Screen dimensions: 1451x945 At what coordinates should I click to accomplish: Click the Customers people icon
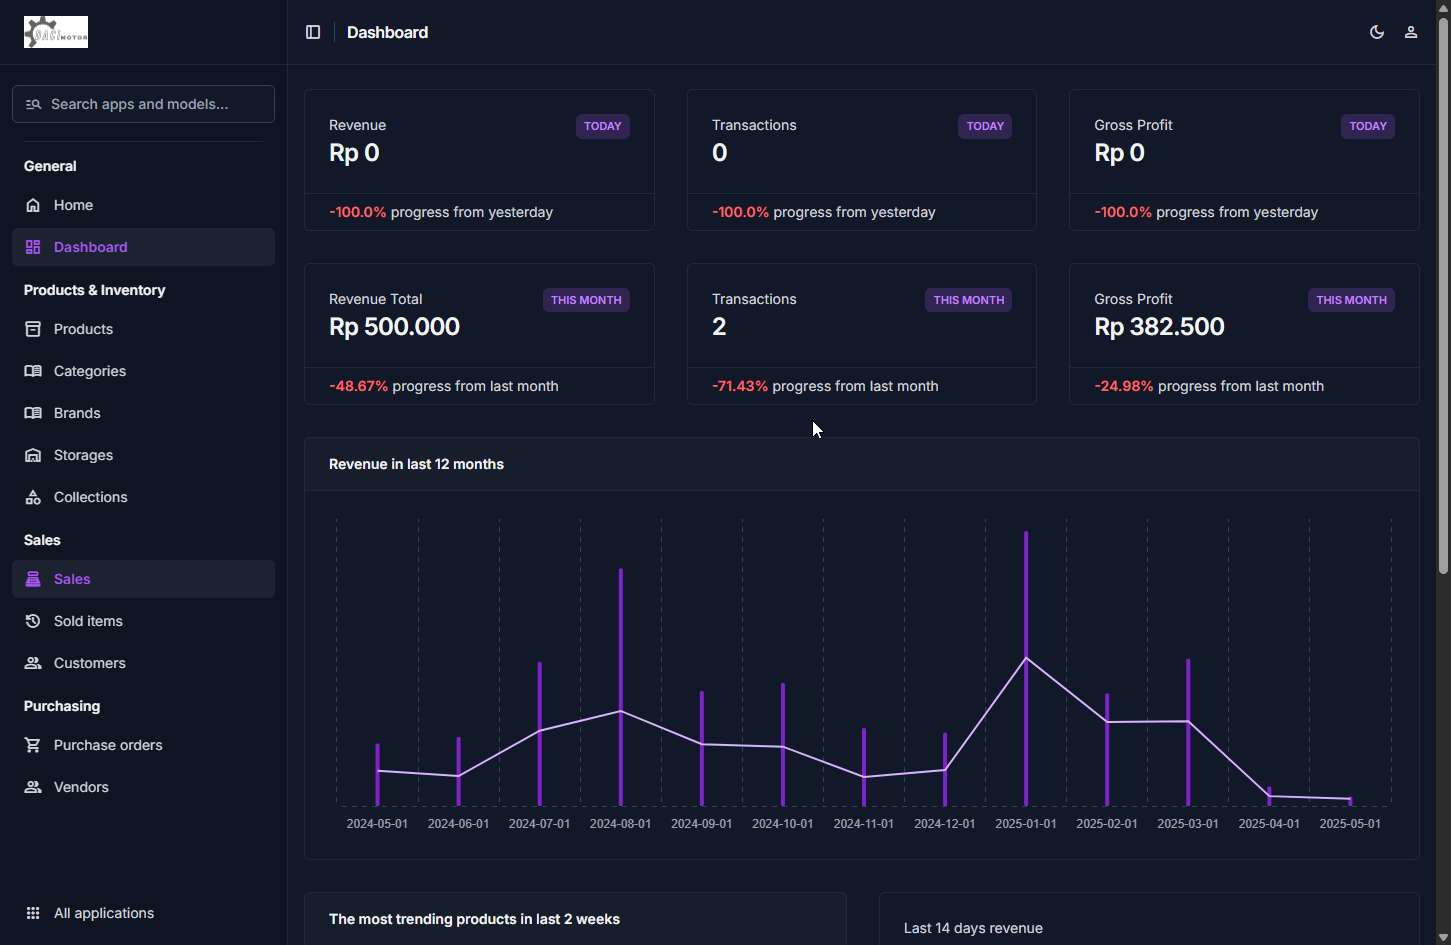coord(33,663)
